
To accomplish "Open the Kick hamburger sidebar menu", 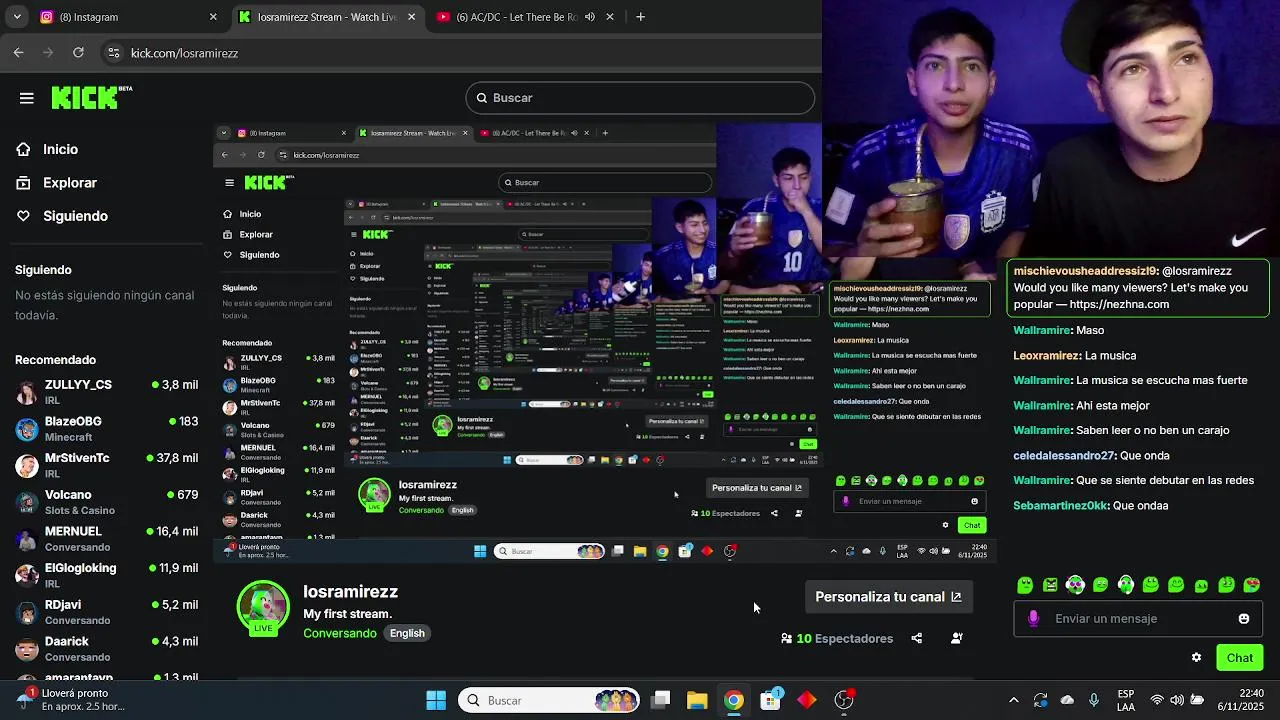I will point(27,98).
